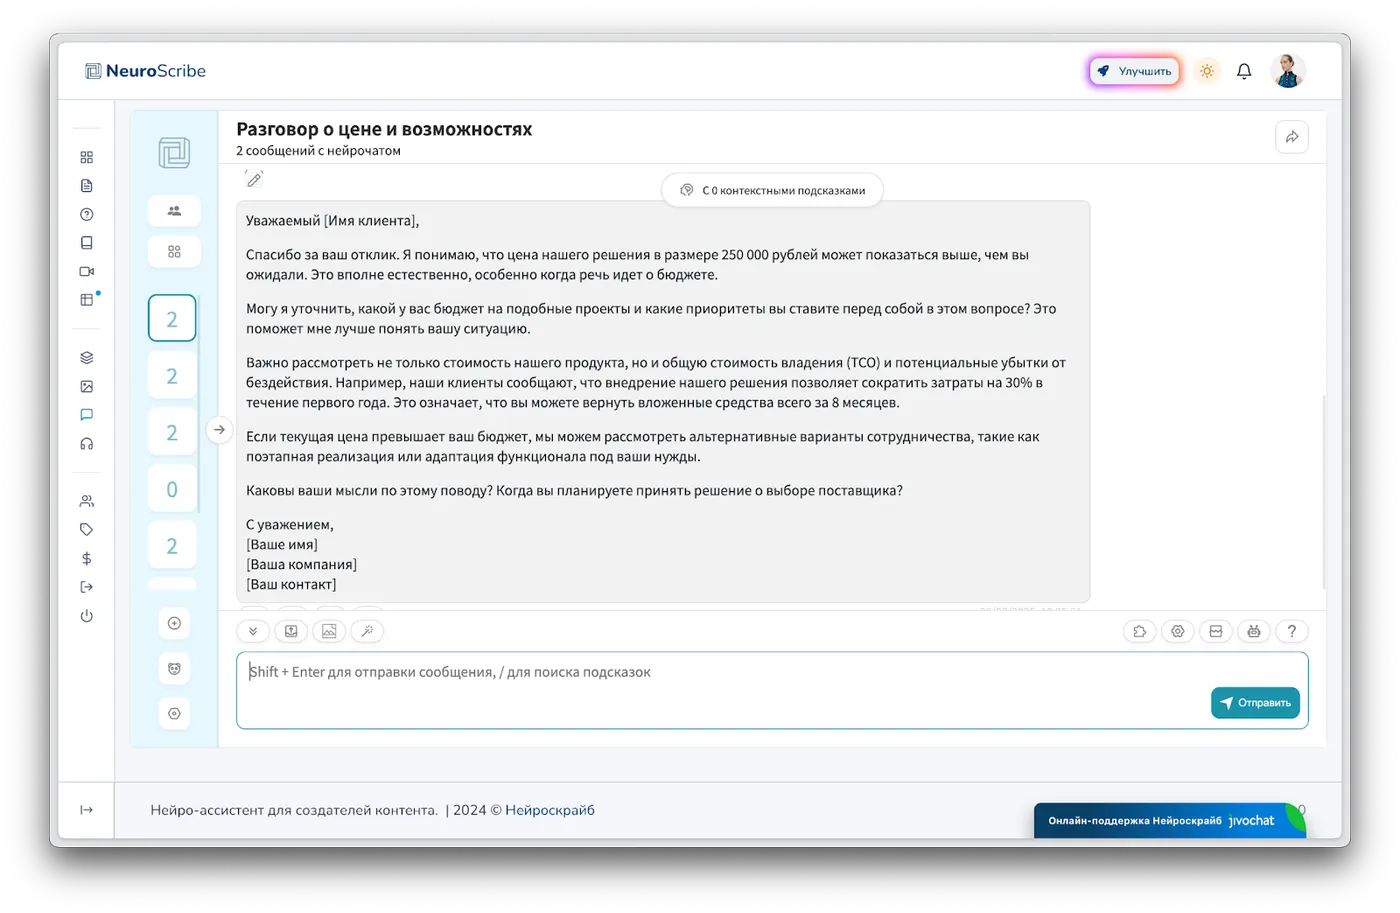
Task: Focus the message input field
Action: point(772,690)
